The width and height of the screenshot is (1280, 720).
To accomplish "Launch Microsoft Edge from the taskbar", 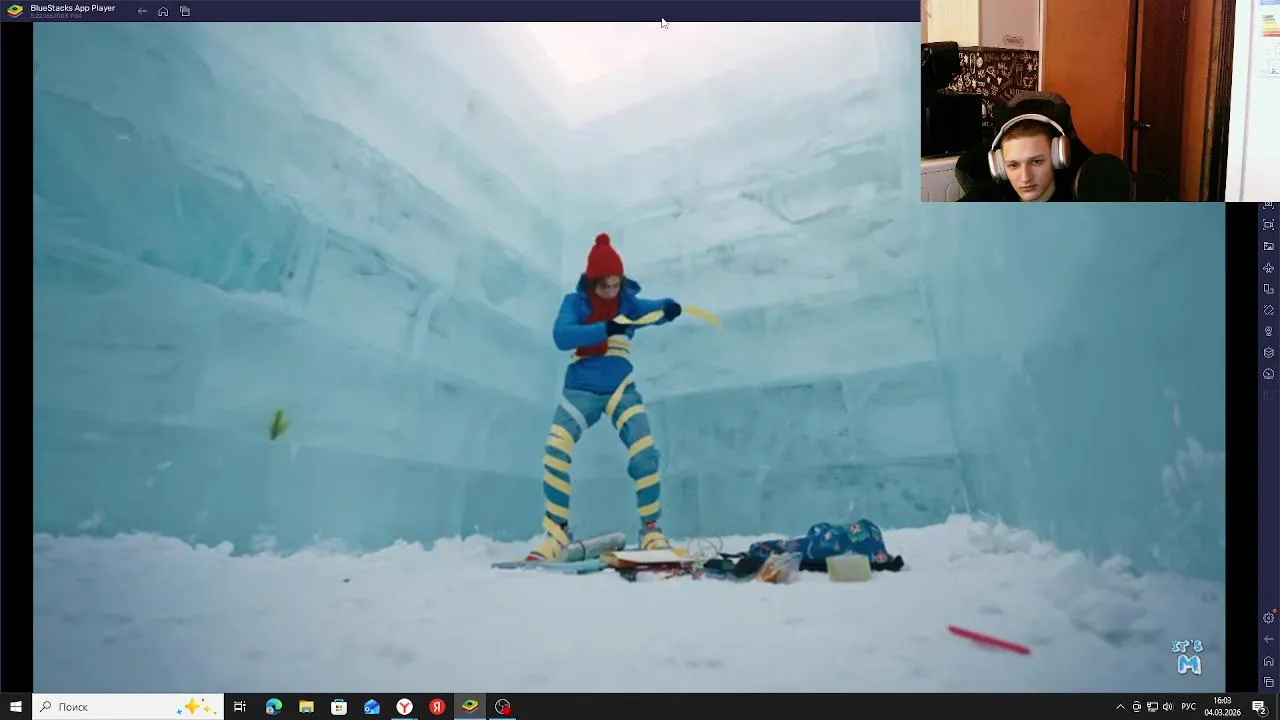I will click(x=273, y=707).
